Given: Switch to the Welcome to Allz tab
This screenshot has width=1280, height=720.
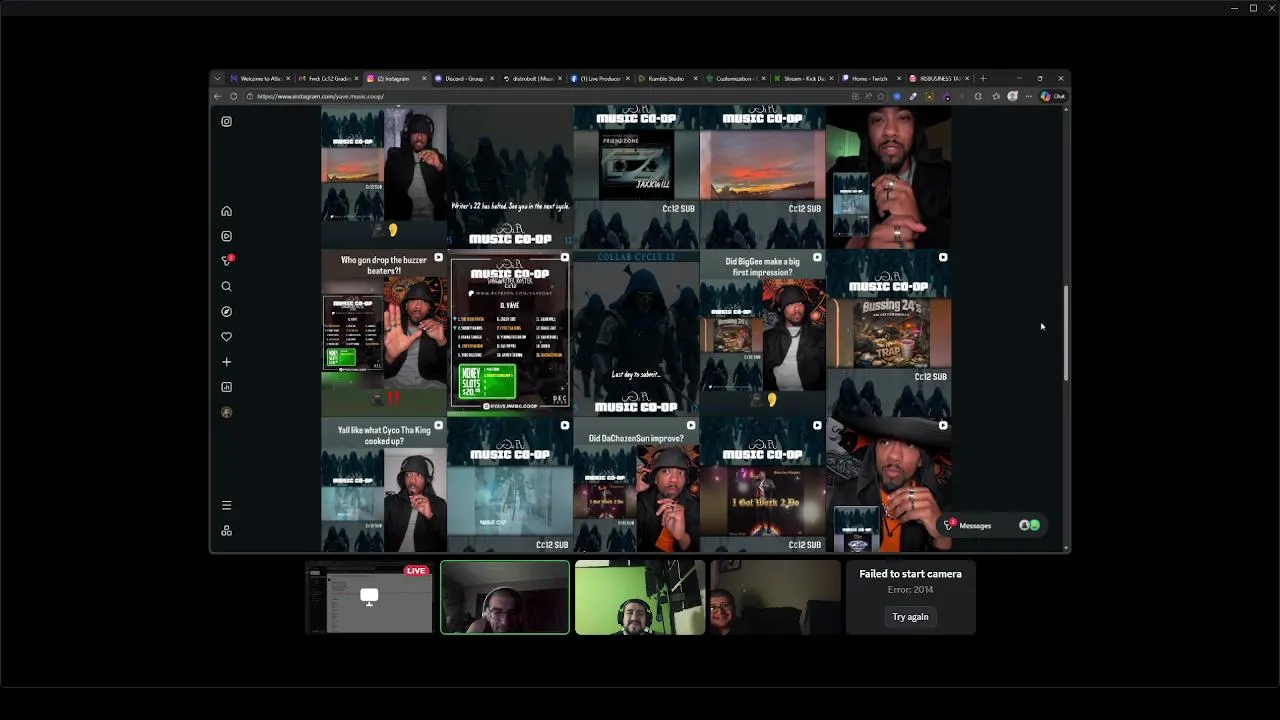Looking at the screenshot, I should [x=260, y=78].
